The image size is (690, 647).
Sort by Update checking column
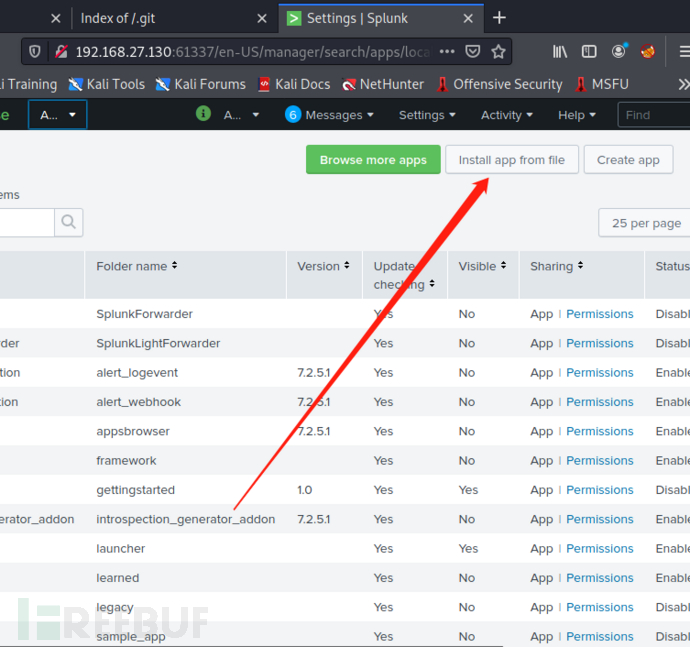(404, 275)
